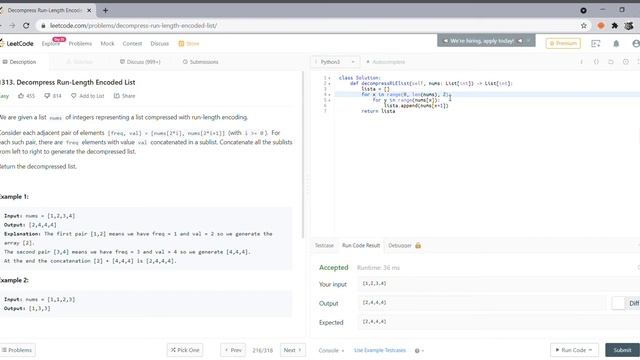
Task: Toggle the Autocomplete option
Action: pyautogui.click(x=385, y=62)
